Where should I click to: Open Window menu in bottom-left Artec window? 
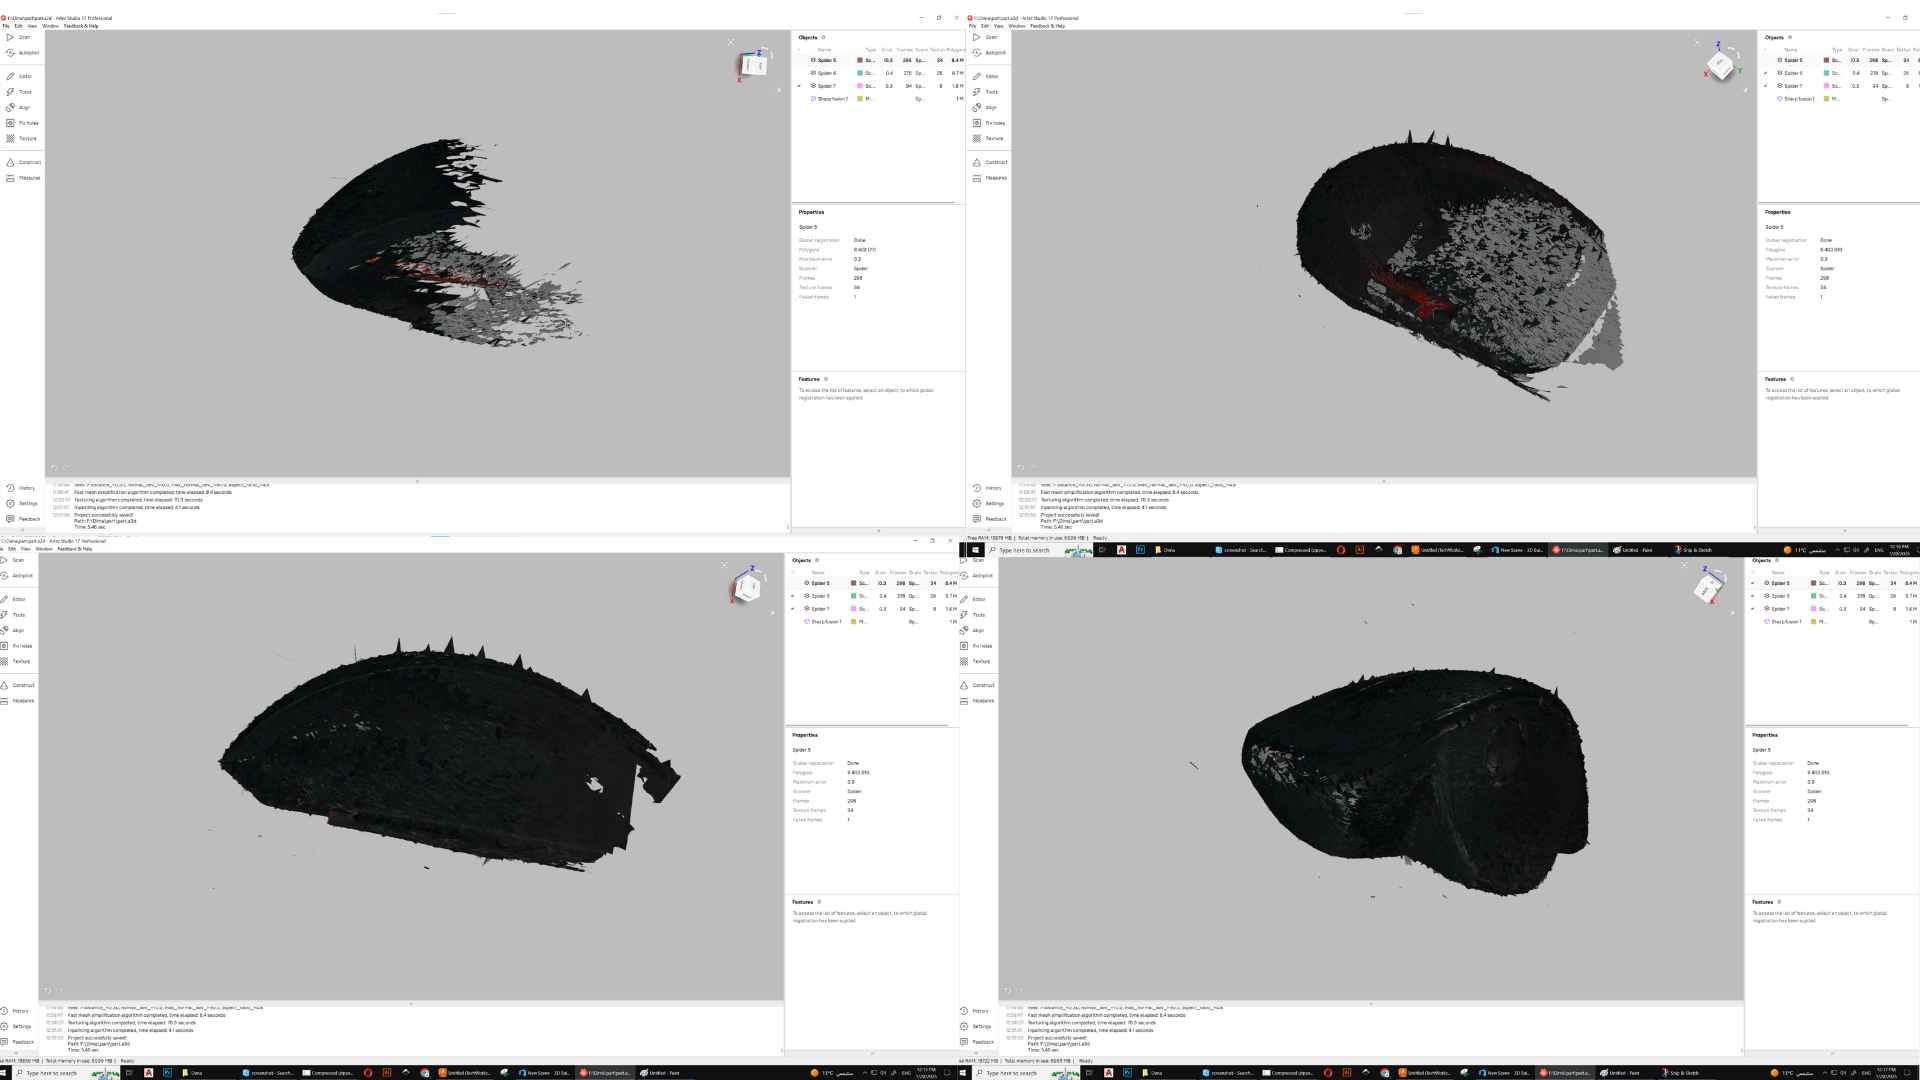tap(44, 549)
